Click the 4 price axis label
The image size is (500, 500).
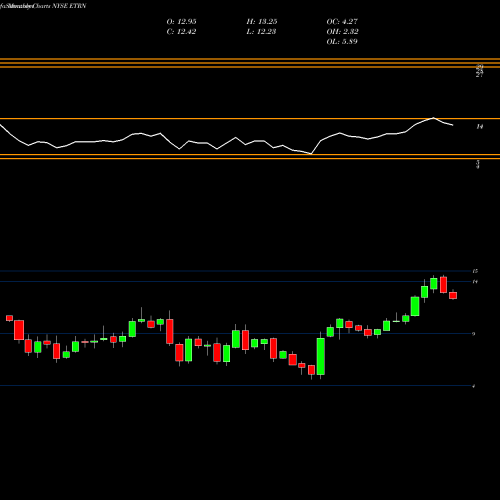coord(474,386)
